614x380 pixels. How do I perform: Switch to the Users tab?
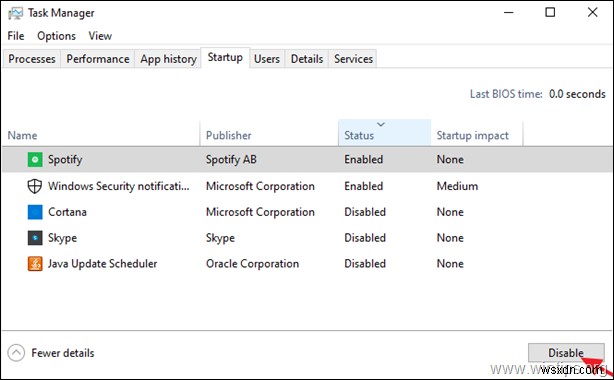pos(267,59)
